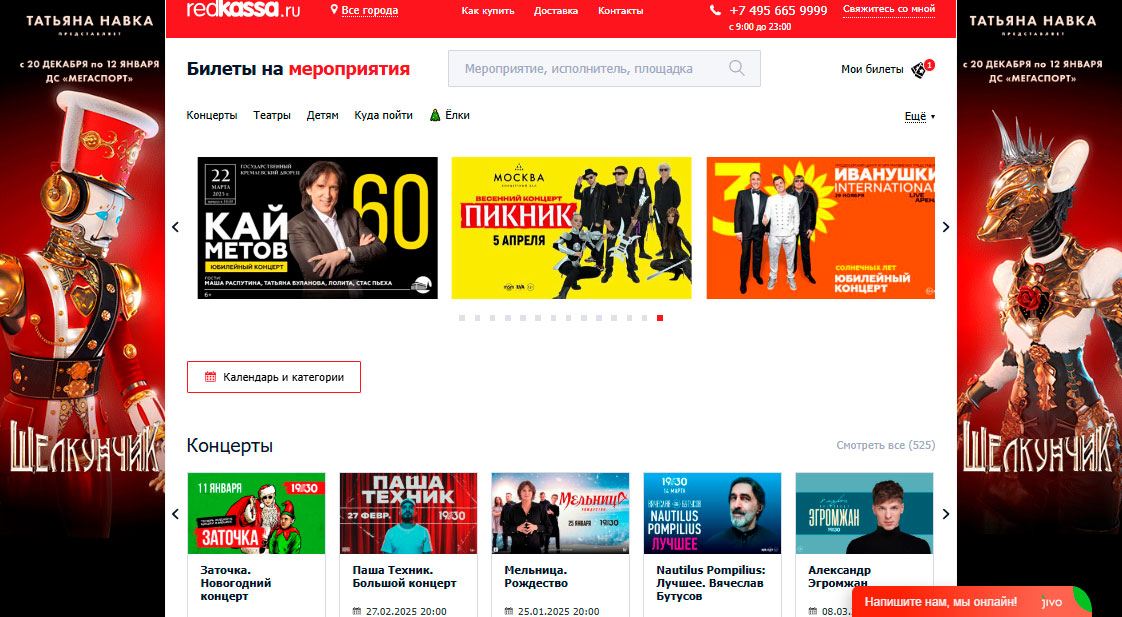Open the Nautilus Pompilius Лучшее poster
Screen dimensions: 1122x617
click(x=712, y=513)
